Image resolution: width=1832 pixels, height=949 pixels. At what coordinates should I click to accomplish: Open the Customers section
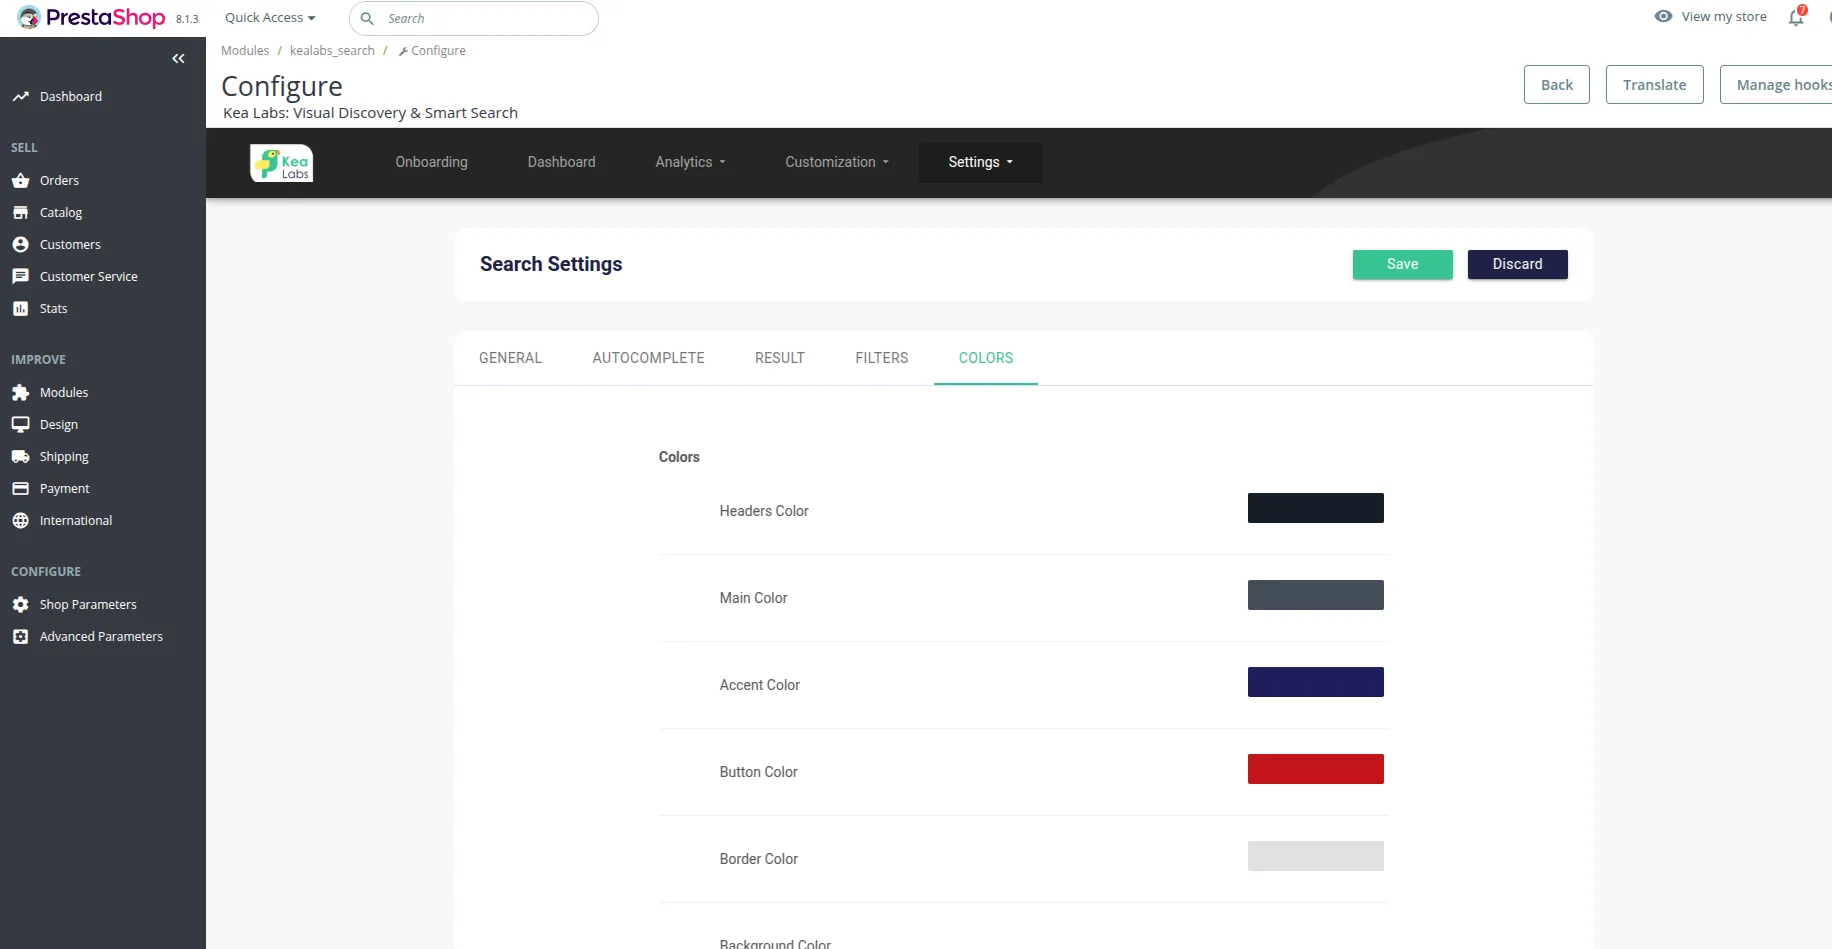pyautogui.click(x=70, y=244)
